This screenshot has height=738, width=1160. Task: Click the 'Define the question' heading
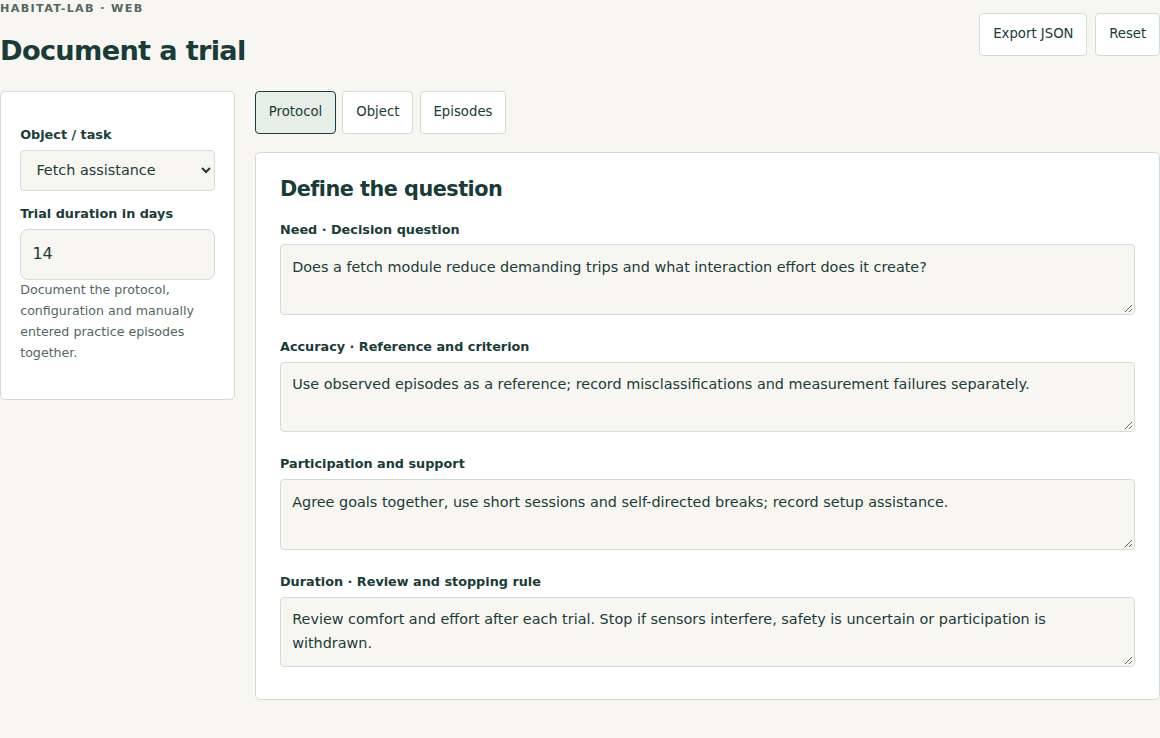(x=391, y=189)
